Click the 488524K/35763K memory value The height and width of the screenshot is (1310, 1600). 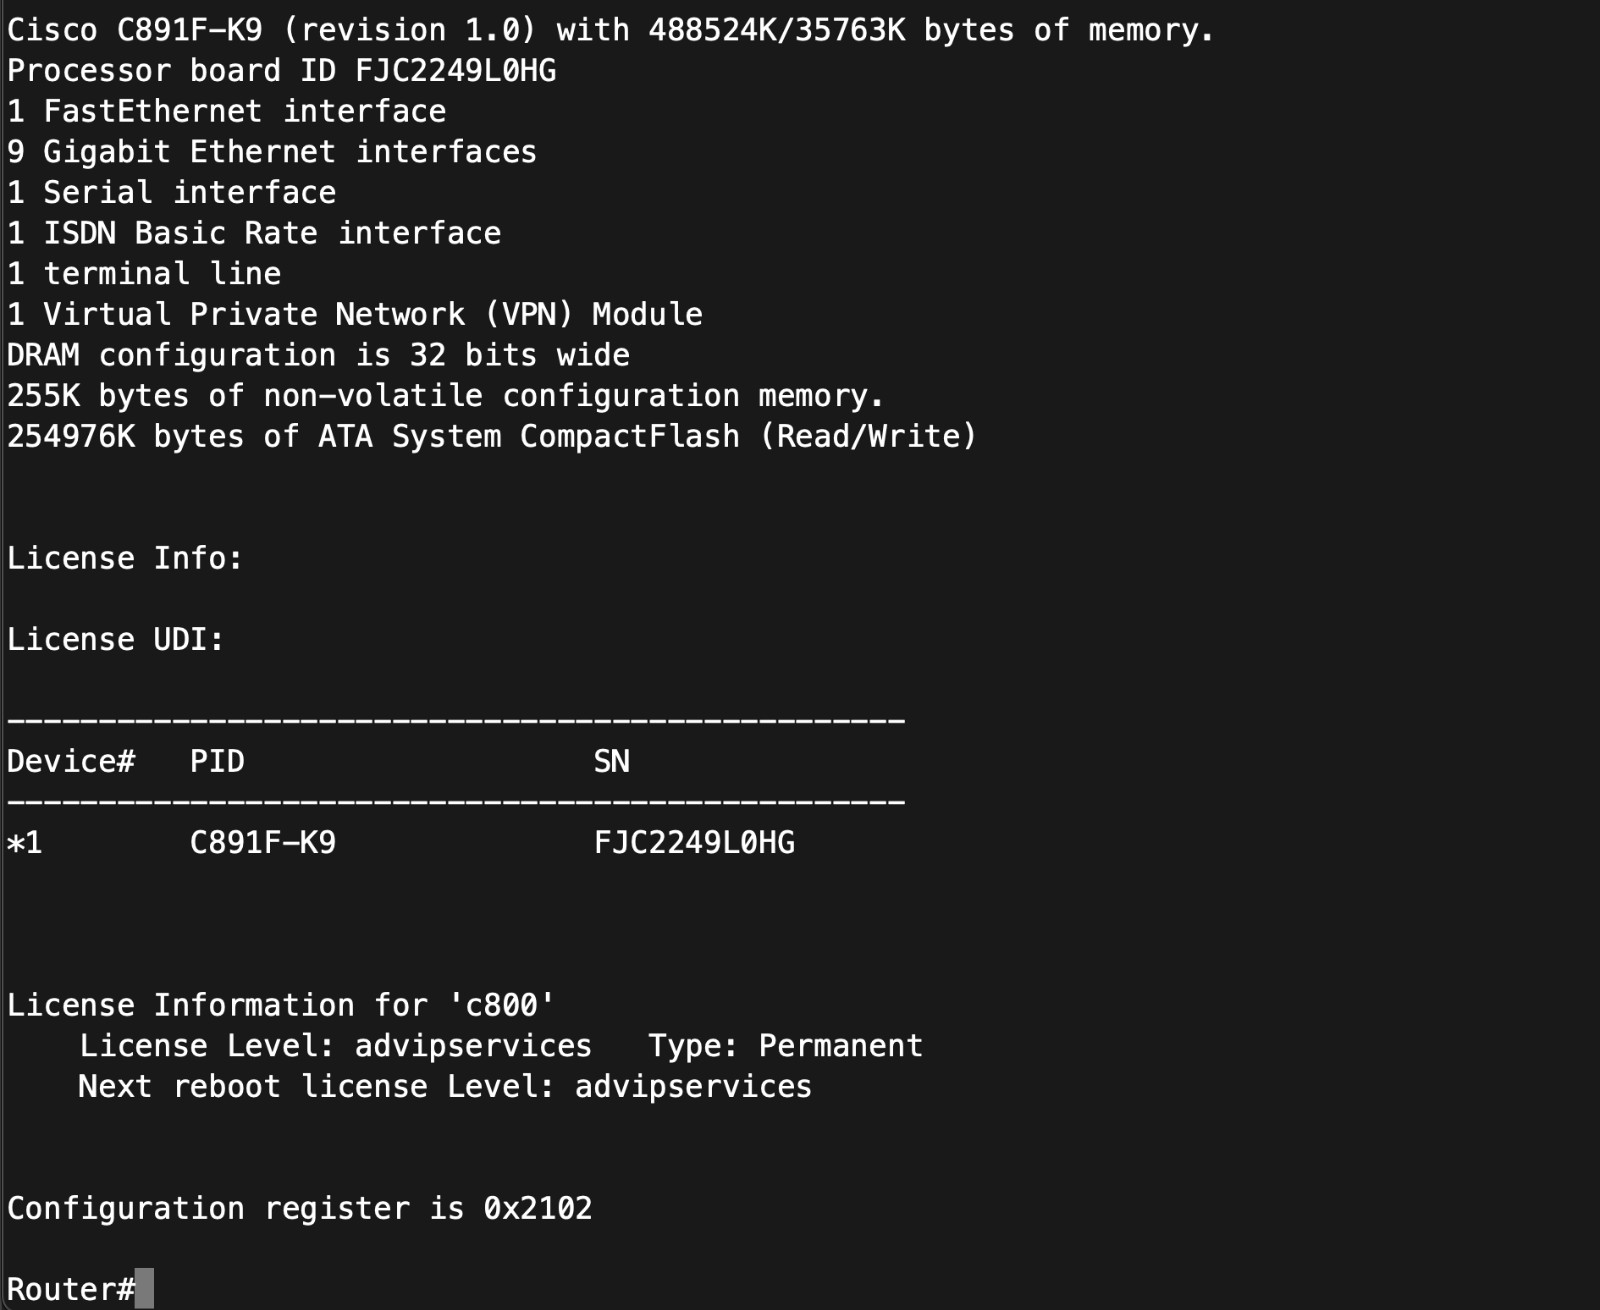coord(776,30)
